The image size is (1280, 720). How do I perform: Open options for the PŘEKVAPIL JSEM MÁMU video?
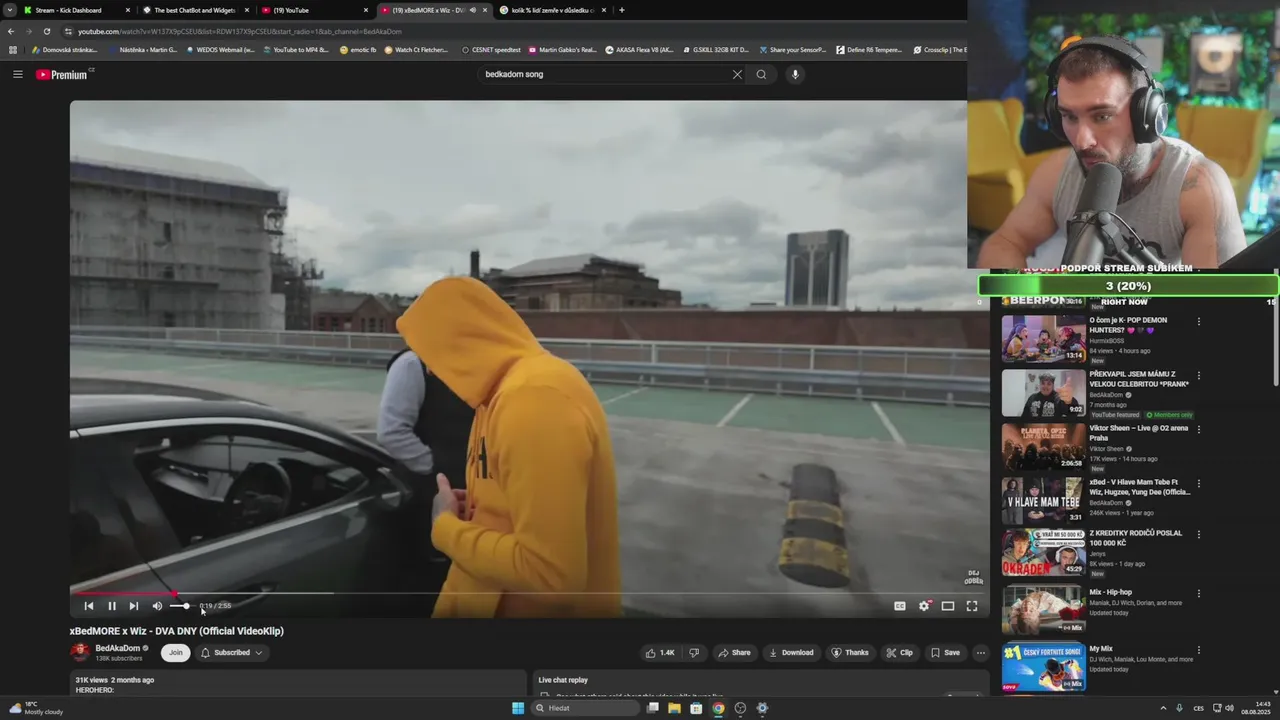point(1199,376)
